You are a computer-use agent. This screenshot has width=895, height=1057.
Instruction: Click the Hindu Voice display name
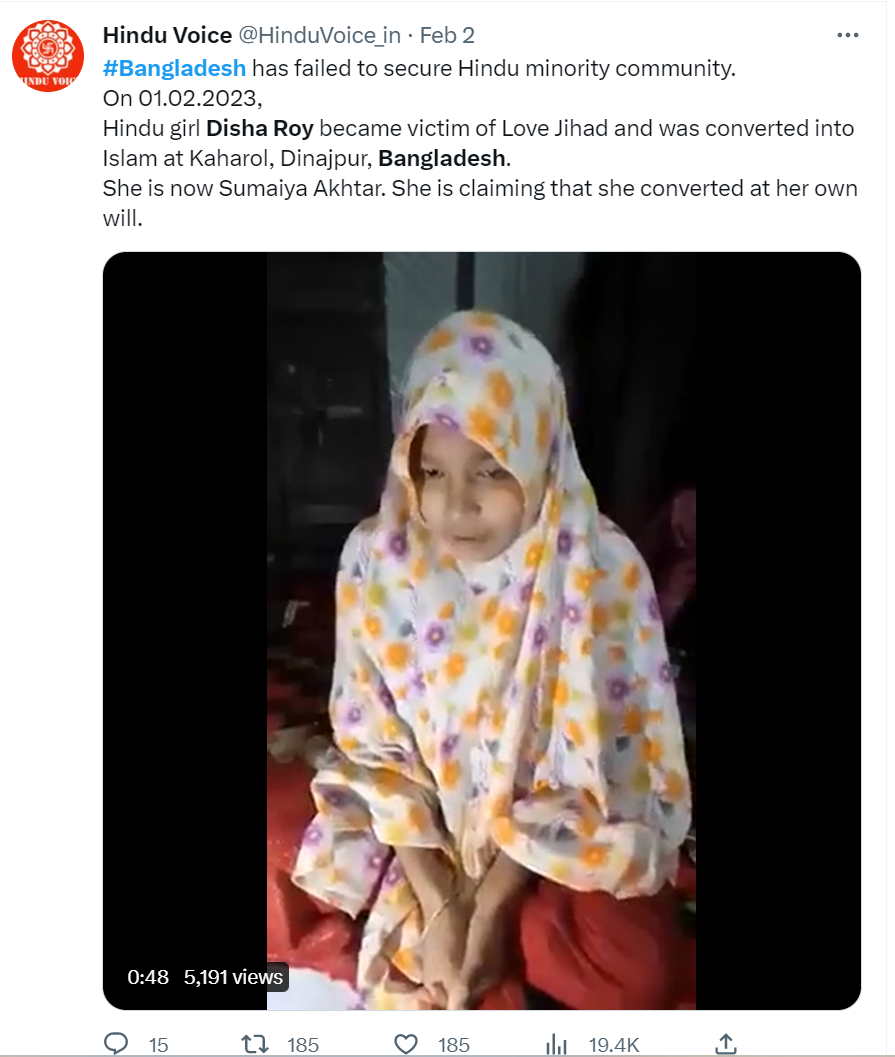pyautogui.click(x=167, y=36)
